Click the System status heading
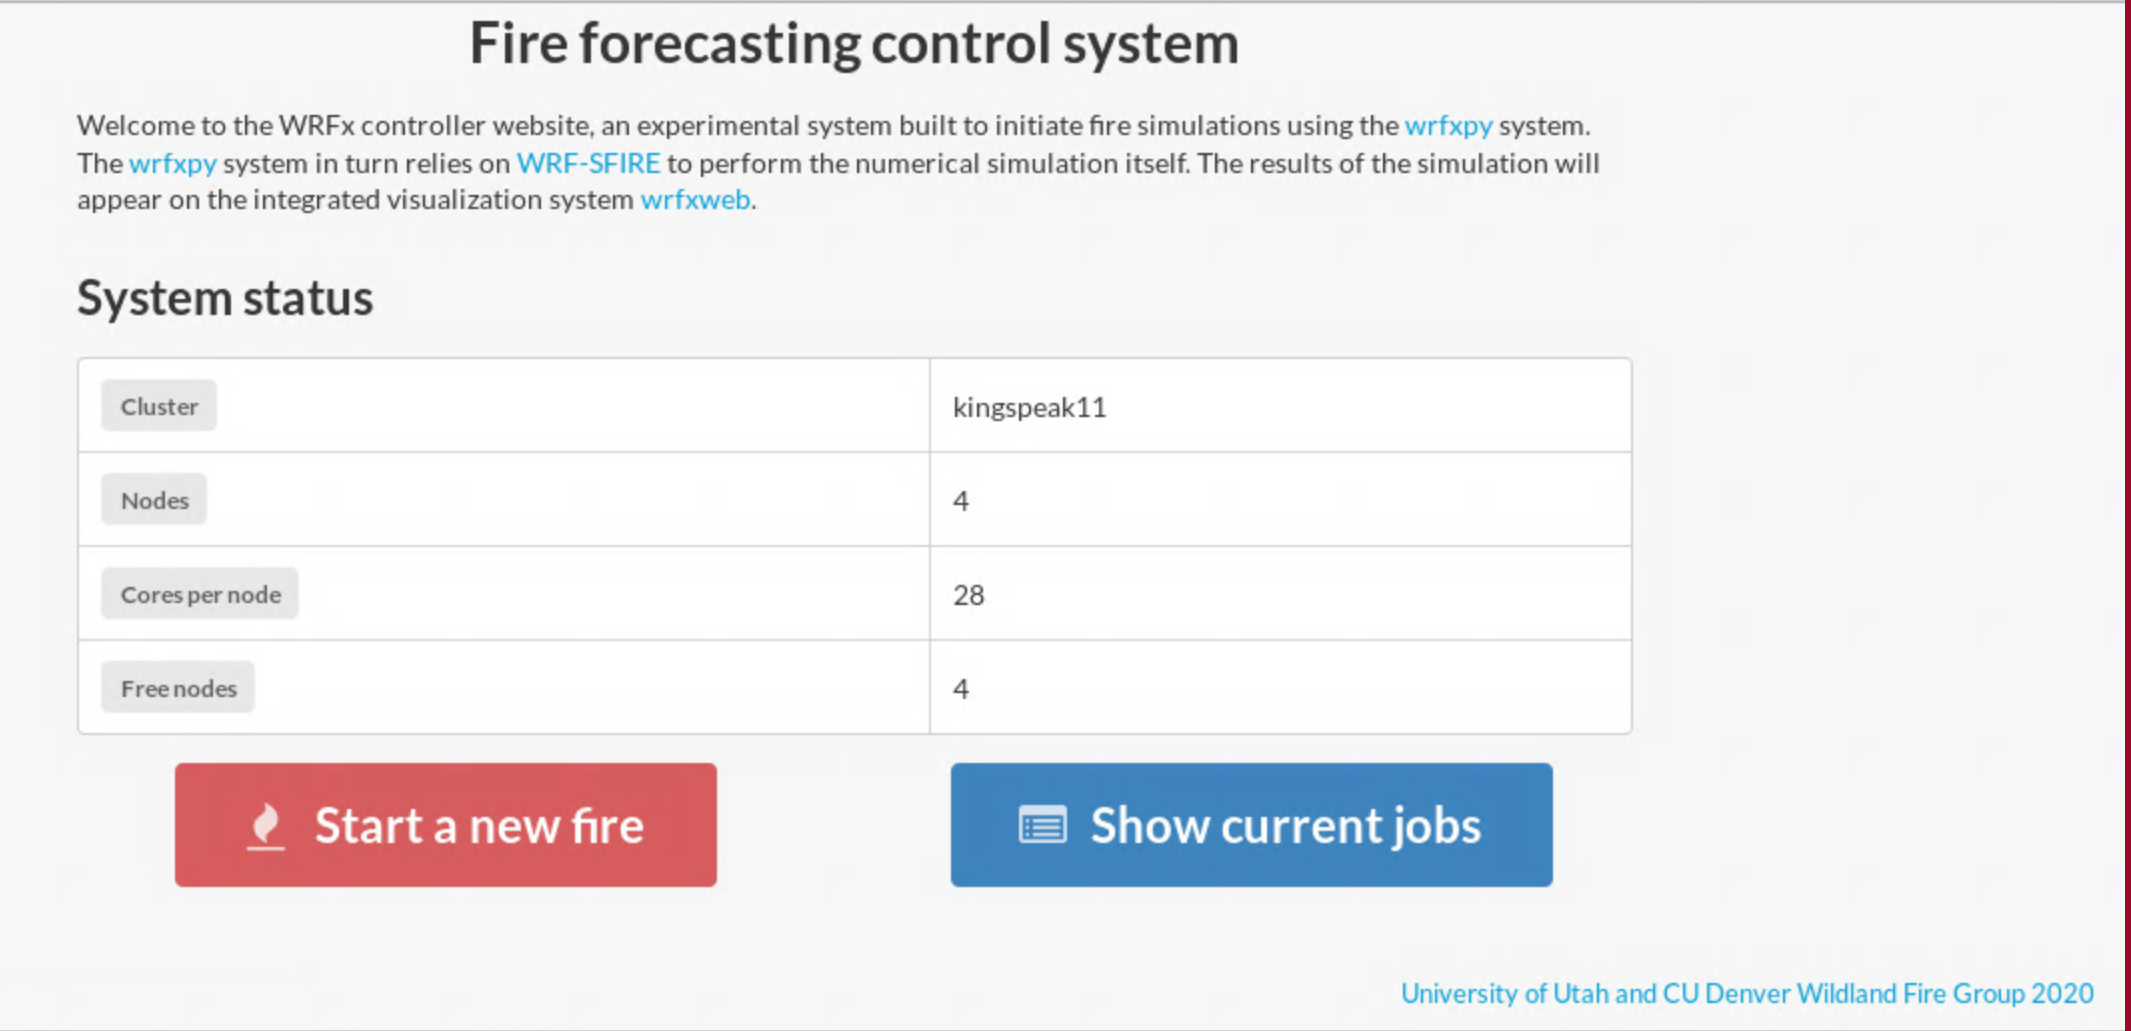This screenshot has width=2131, height=1031. (225, 298)
